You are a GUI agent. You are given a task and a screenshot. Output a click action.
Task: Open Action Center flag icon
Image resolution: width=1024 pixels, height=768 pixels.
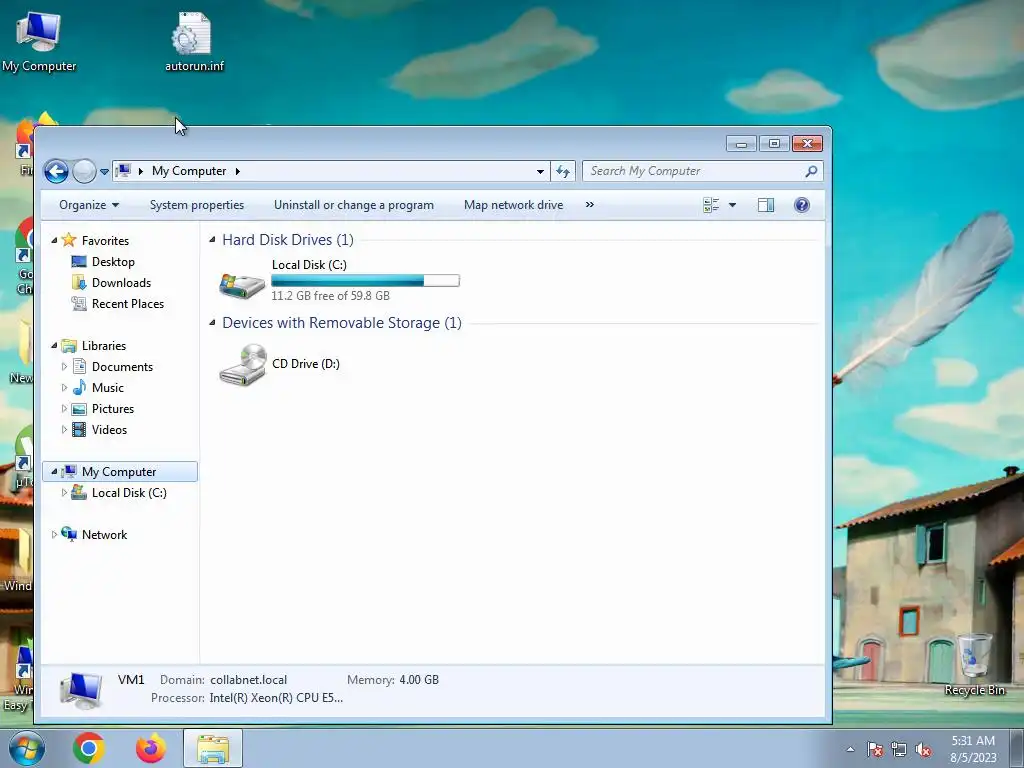pyautogui.click(x=874, y=750)
